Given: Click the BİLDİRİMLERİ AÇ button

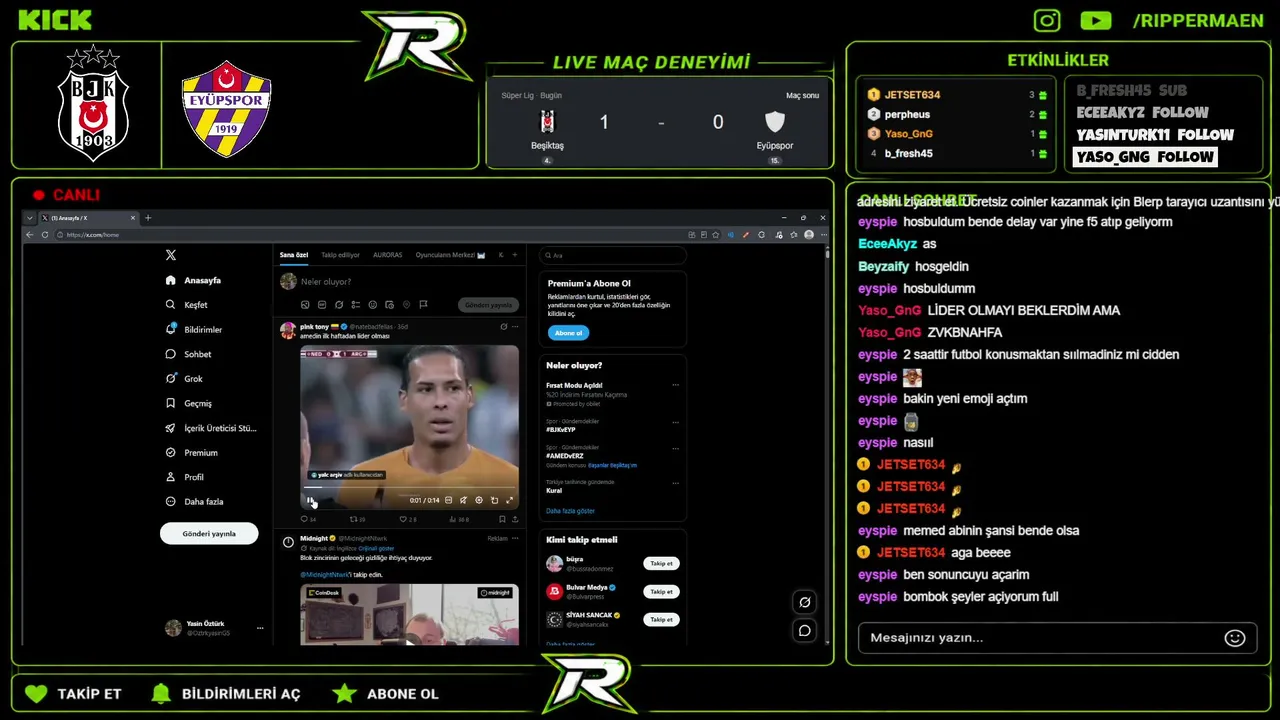Looking at the screenshot, I should click(225, 694).
